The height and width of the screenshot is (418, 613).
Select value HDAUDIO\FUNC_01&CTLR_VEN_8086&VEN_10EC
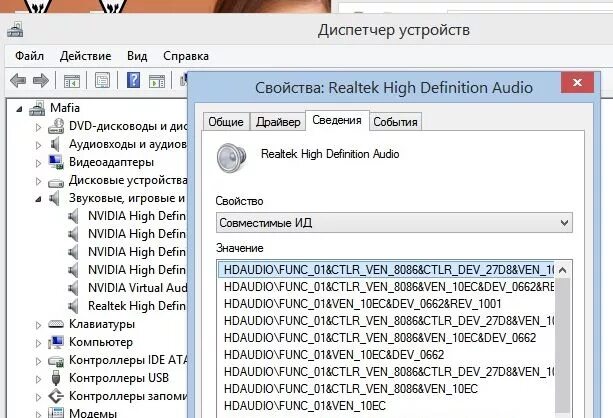point(351,389)
